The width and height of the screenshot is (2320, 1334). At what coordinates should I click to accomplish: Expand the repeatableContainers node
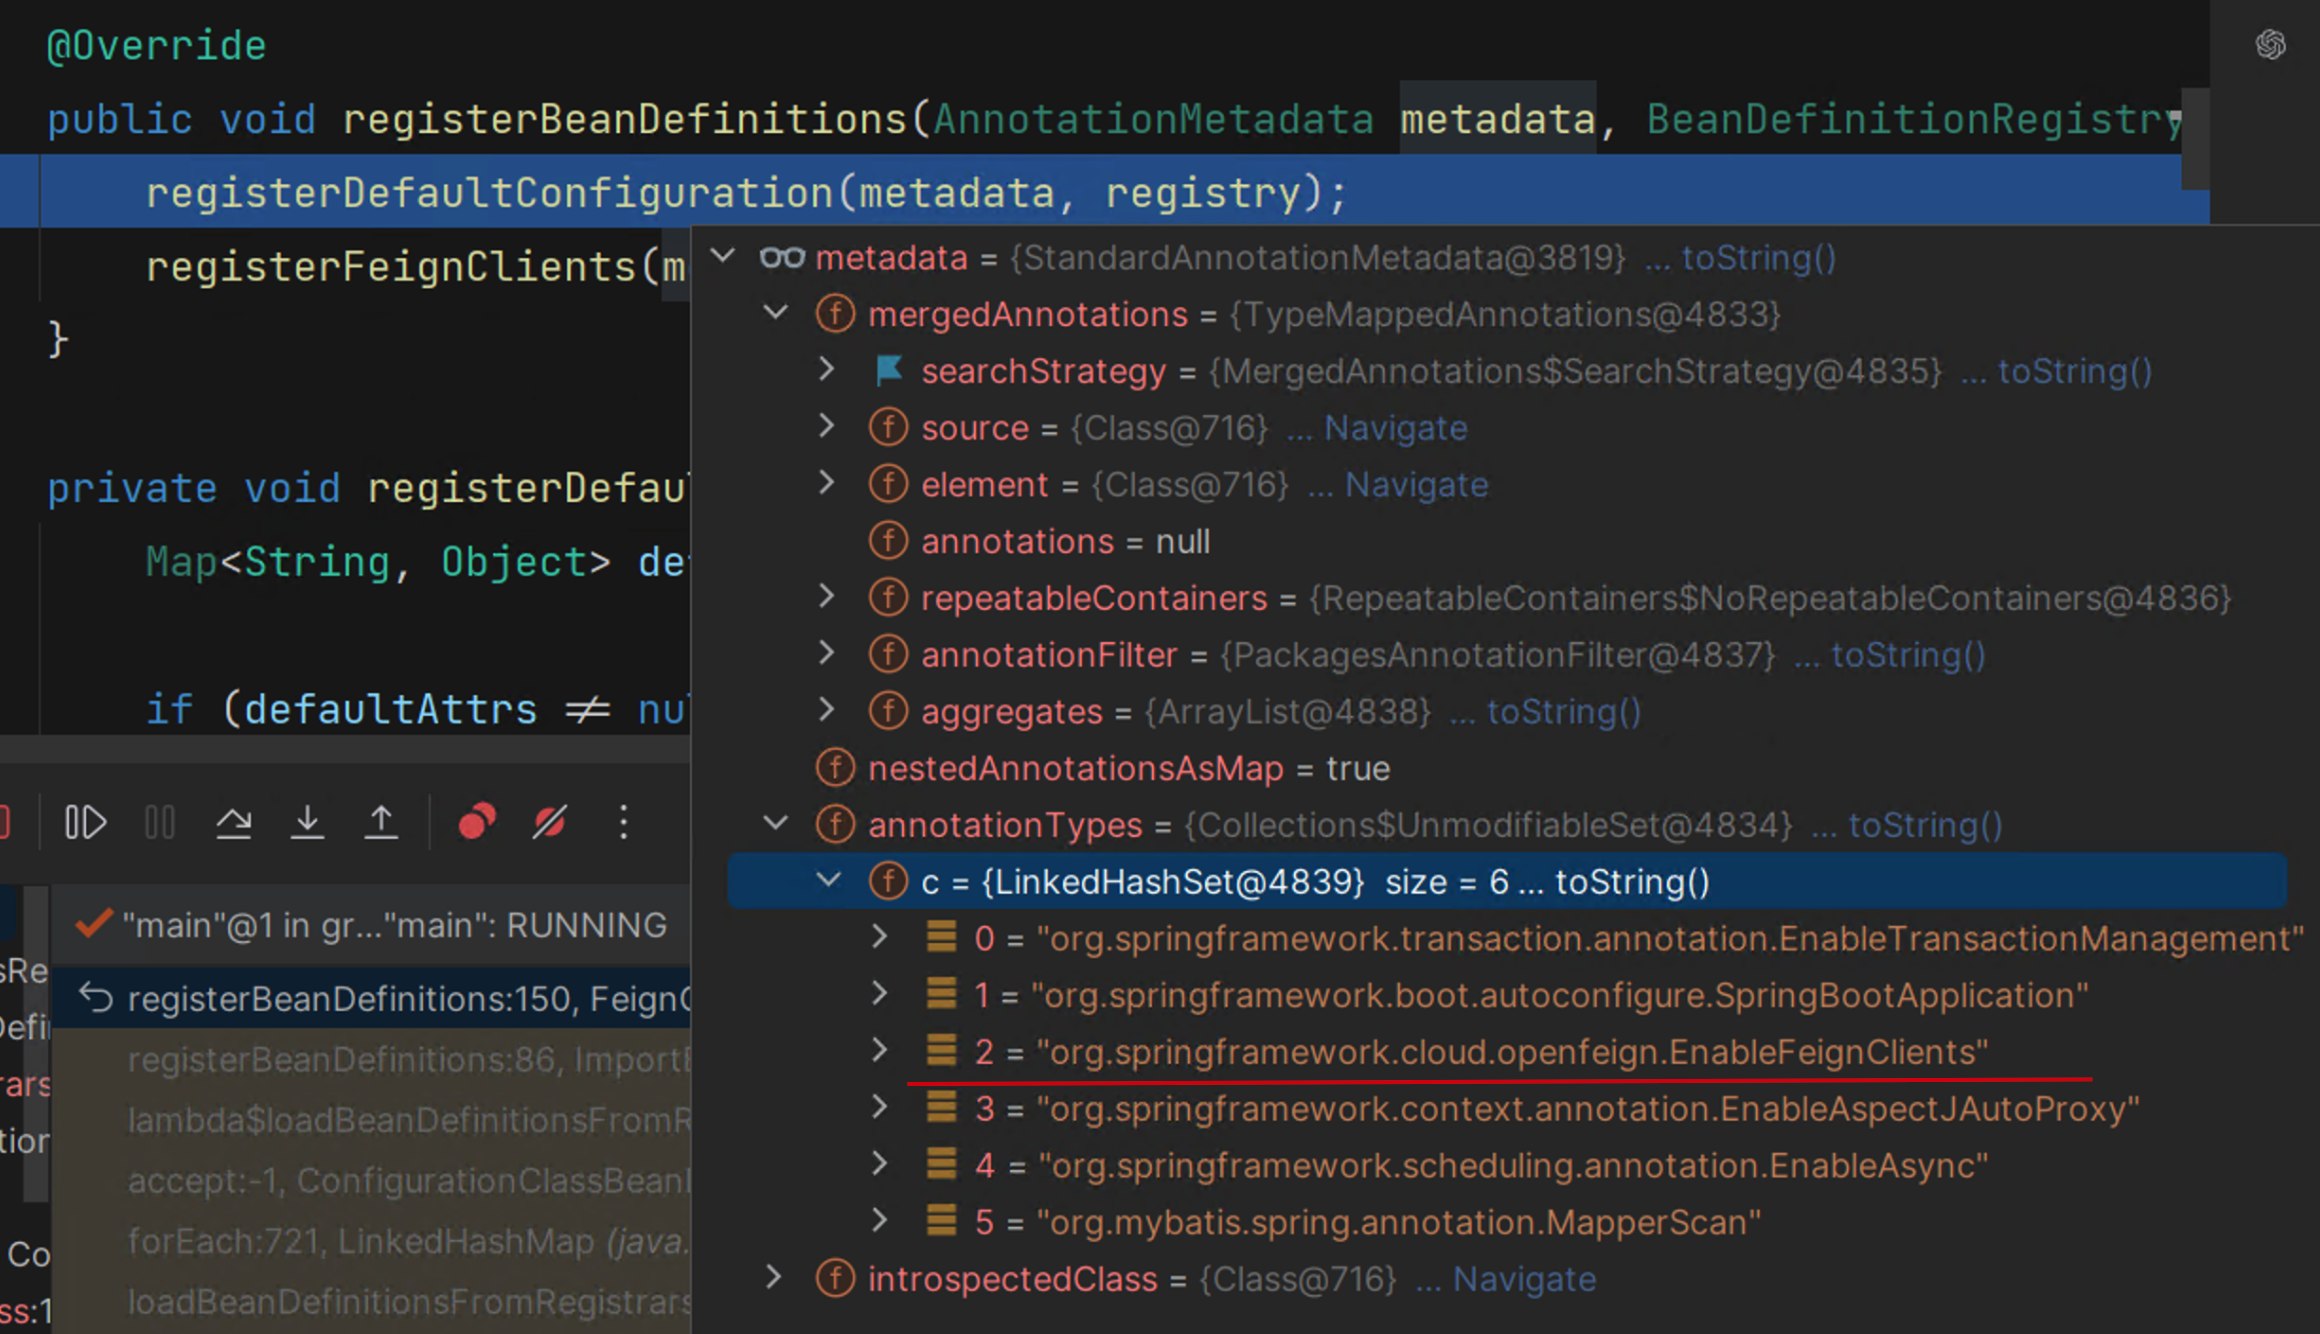(827, 597)
